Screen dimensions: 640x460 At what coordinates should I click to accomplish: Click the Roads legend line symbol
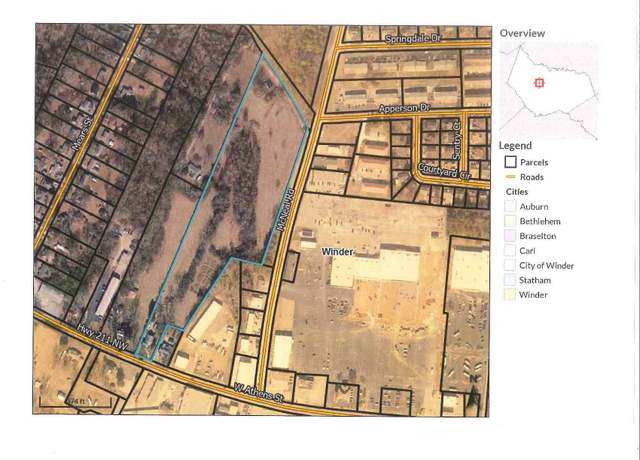pyautogui.click(x=510, y=177)
